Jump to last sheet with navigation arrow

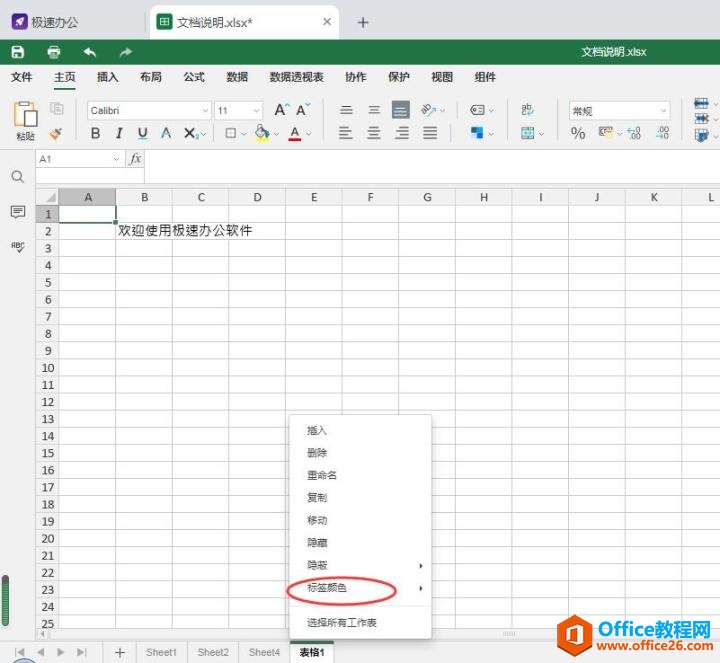[x=82, y=652]
